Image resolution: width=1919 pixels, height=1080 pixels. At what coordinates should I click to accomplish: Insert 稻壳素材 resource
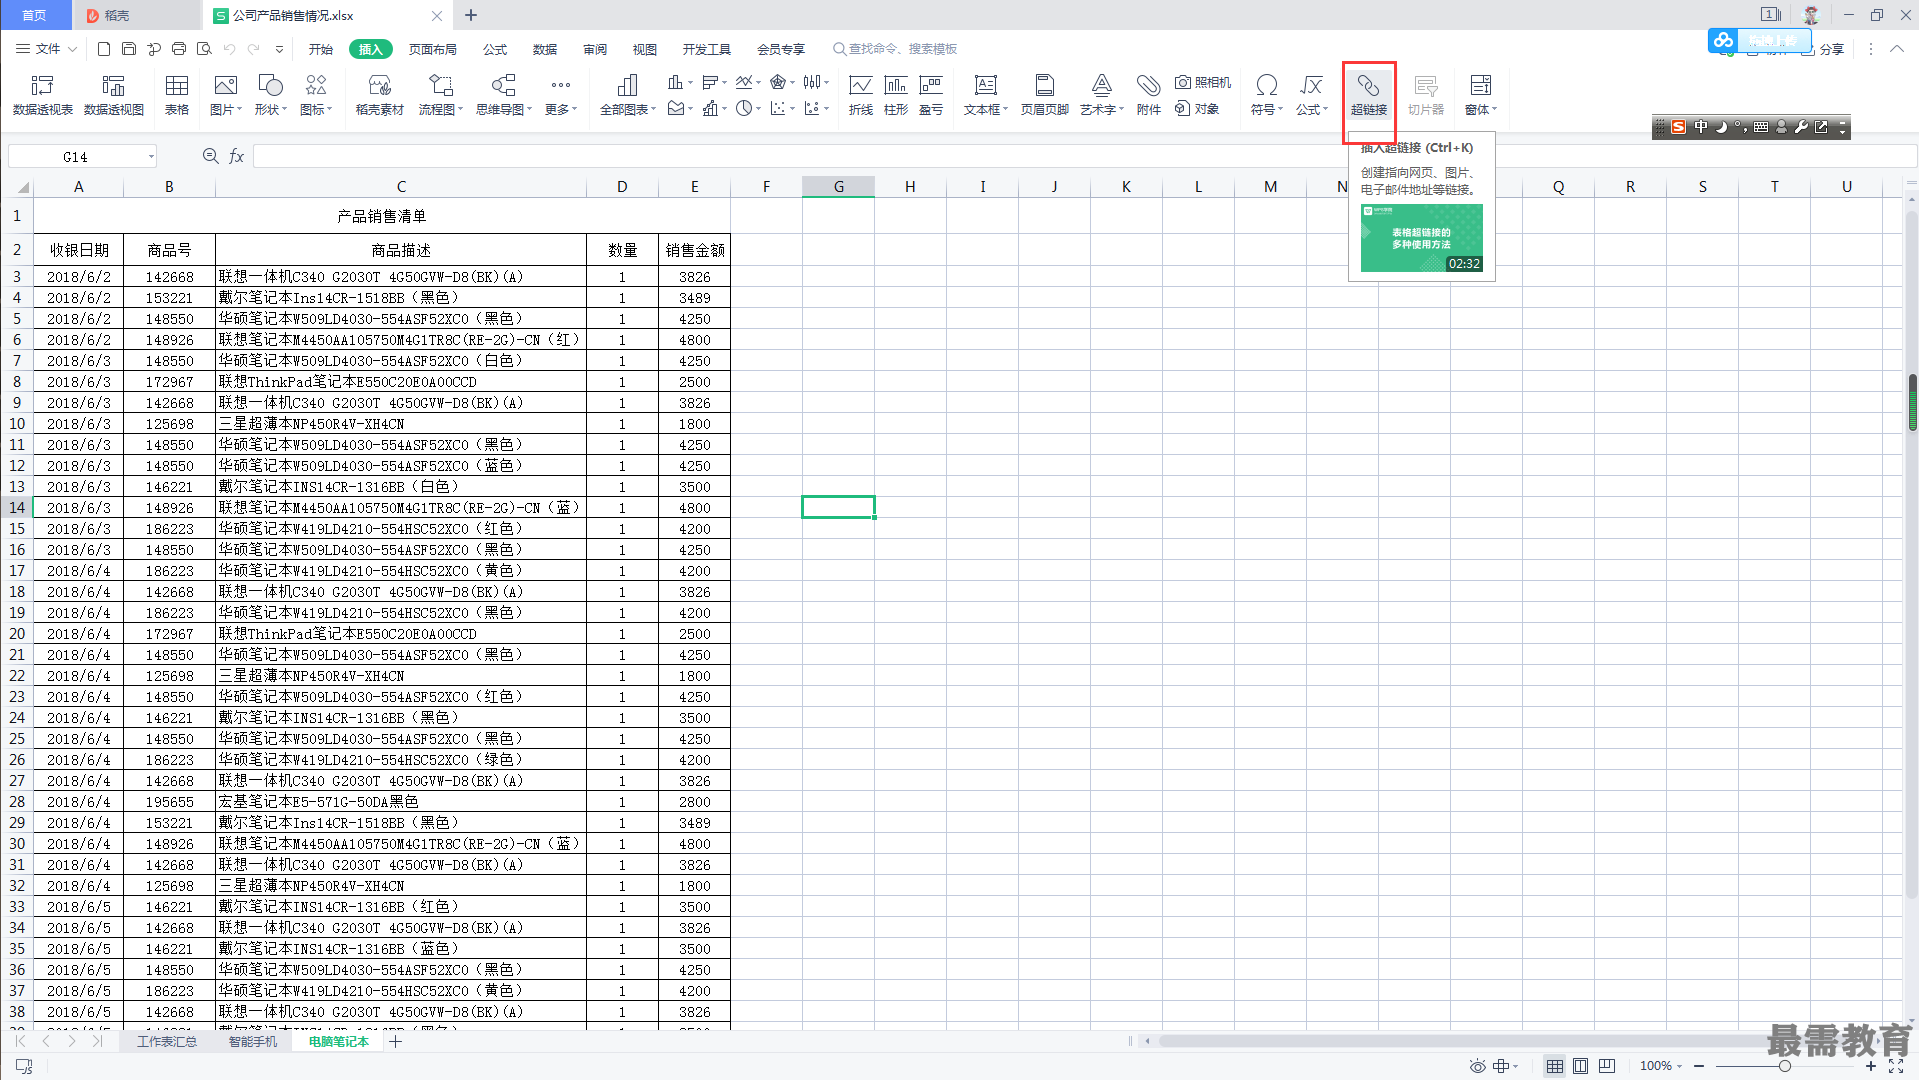[x=380, y=95]
